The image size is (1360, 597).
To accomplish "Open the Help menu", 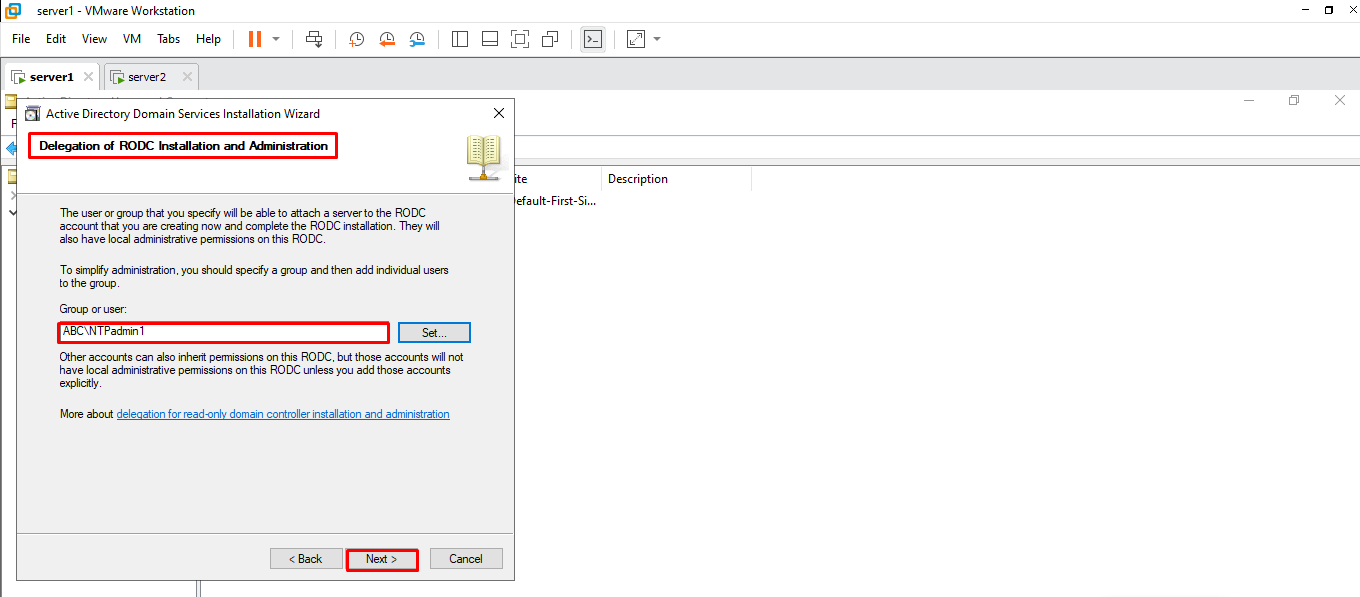I will 208,39.
